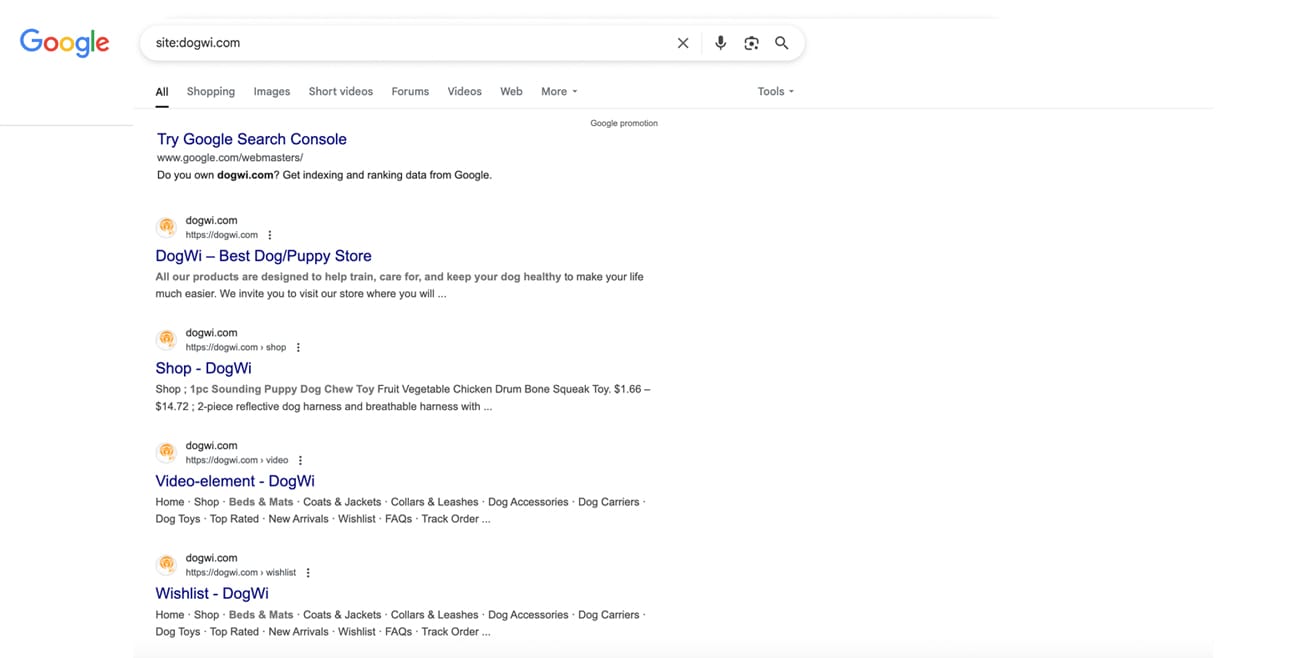This screenshot has height=658, width=1291.
Task: Open the Tools dropdown
Action: coord(775,91)
